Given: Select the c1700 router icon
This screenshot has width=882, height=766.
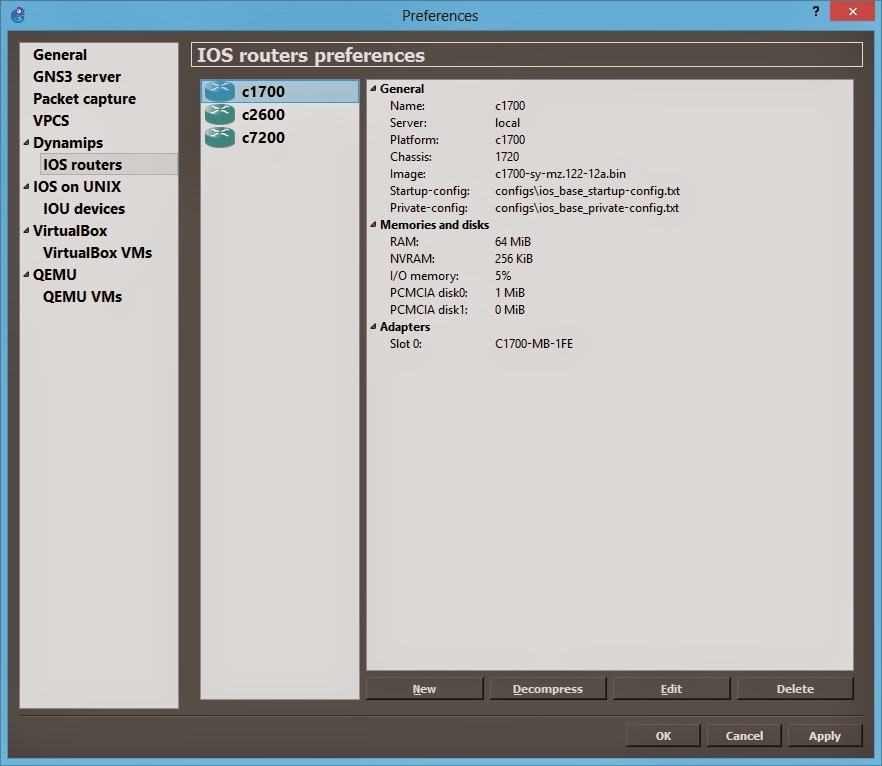Looking at the screenshot, I should tap(219, 91).
